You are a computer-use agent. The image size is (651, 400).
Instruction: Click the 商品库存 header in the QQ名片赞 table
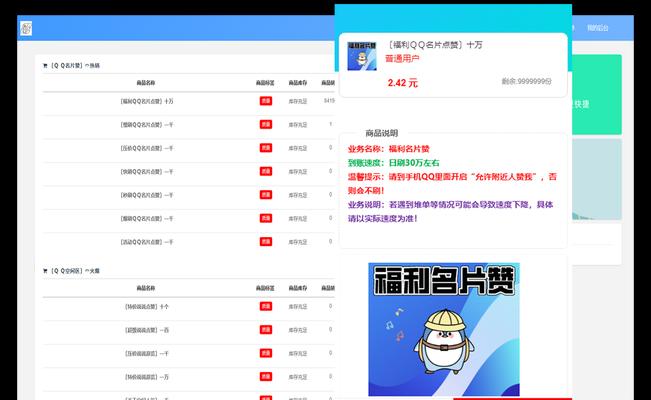tap(298, 83)
